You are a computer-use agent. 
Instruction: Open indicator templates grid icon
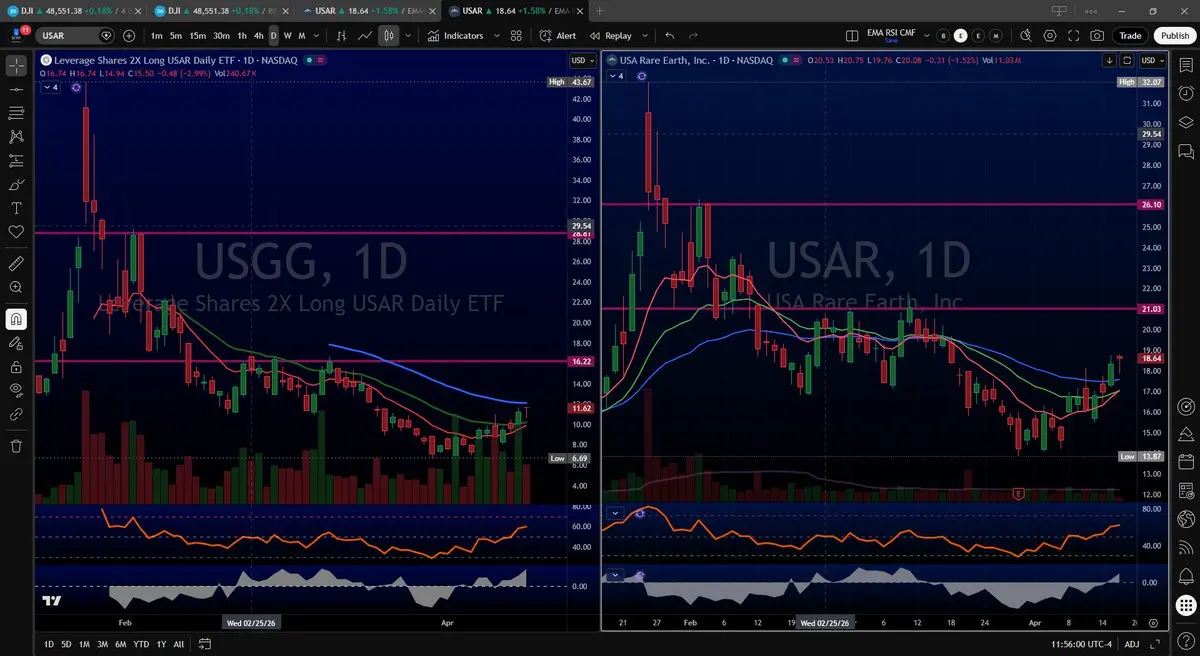click(x=516, y=36)
